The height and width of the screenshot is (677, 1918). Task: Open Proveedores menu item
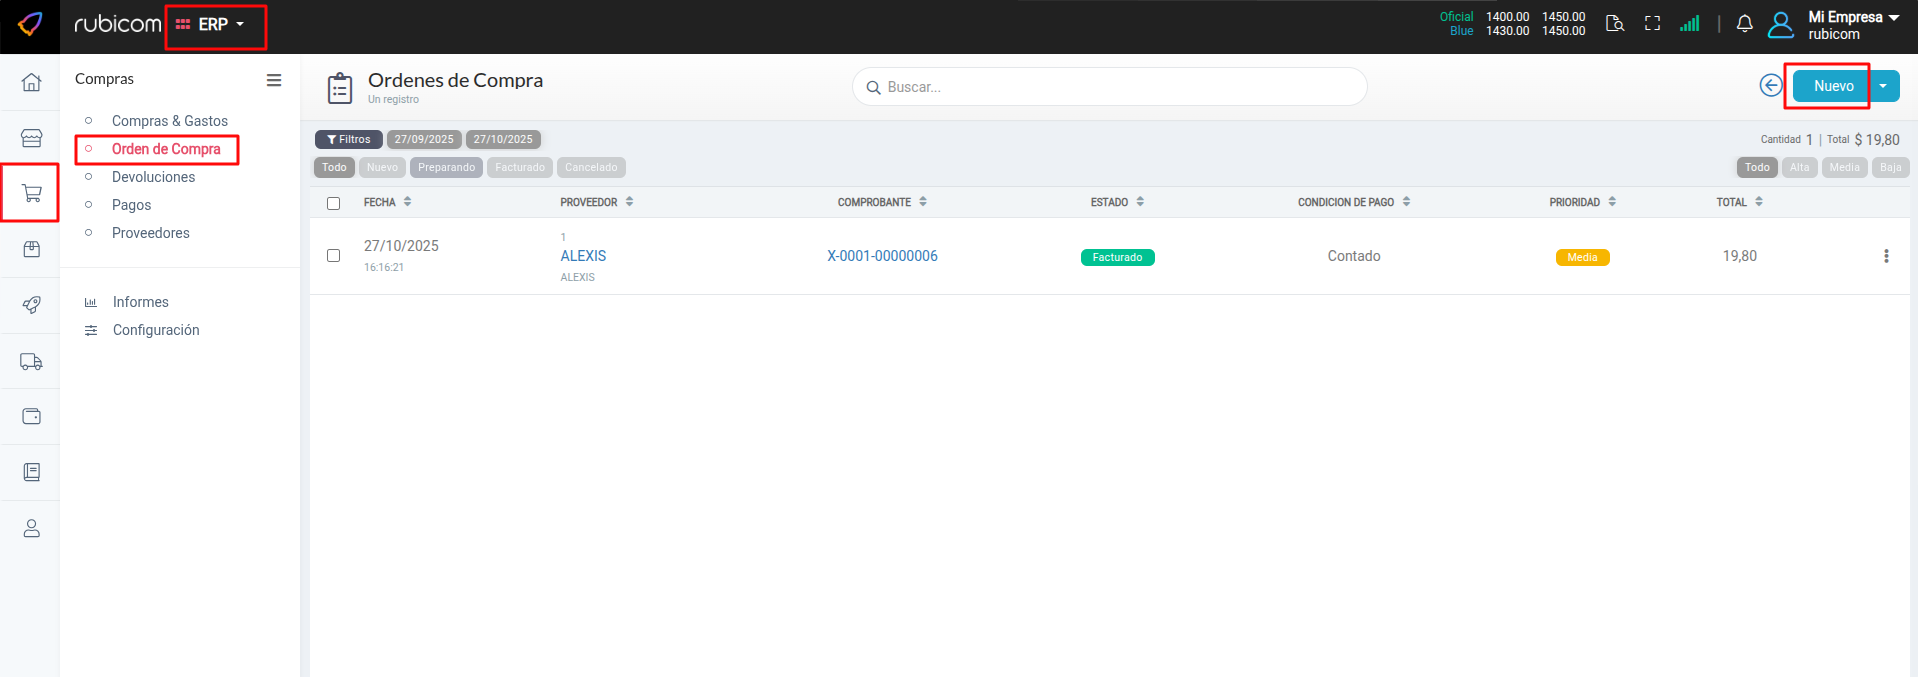pyautogui.click(x=150, y=233)
